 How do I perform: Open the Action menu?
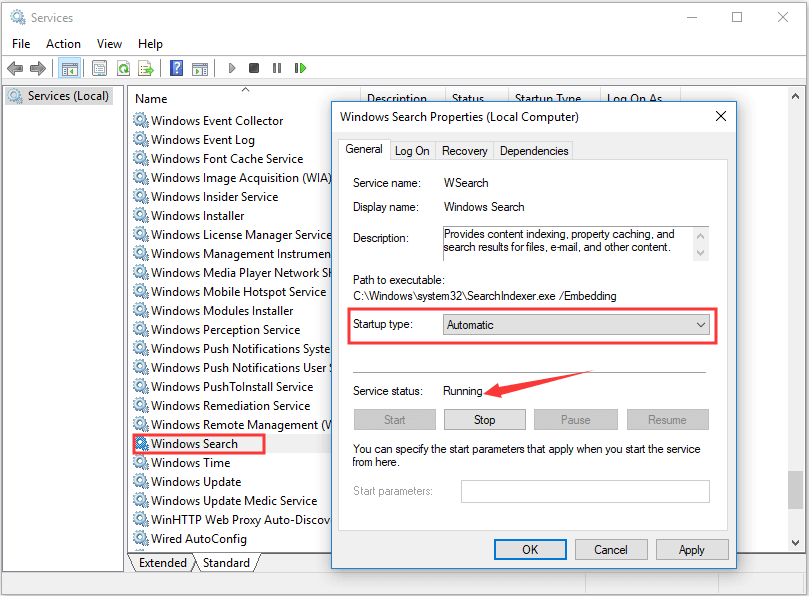tap(63, 43)
